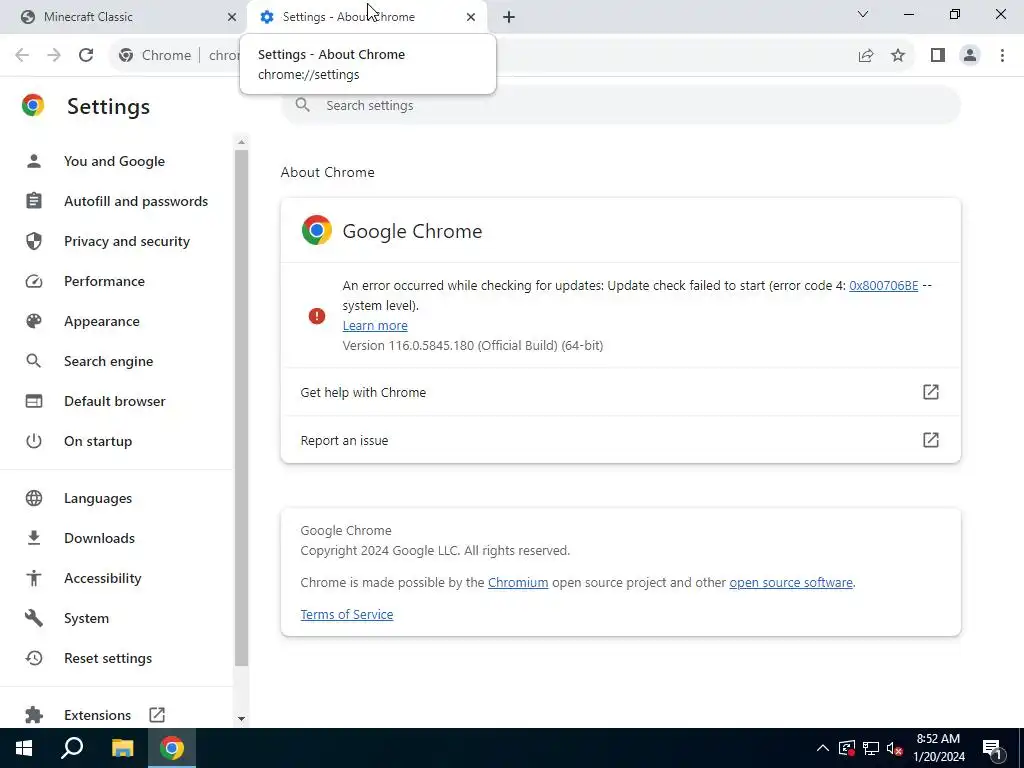Viewport: 1024px width, 768px height.
Task: Click the back navigation arrow
Action: point(22,55)
